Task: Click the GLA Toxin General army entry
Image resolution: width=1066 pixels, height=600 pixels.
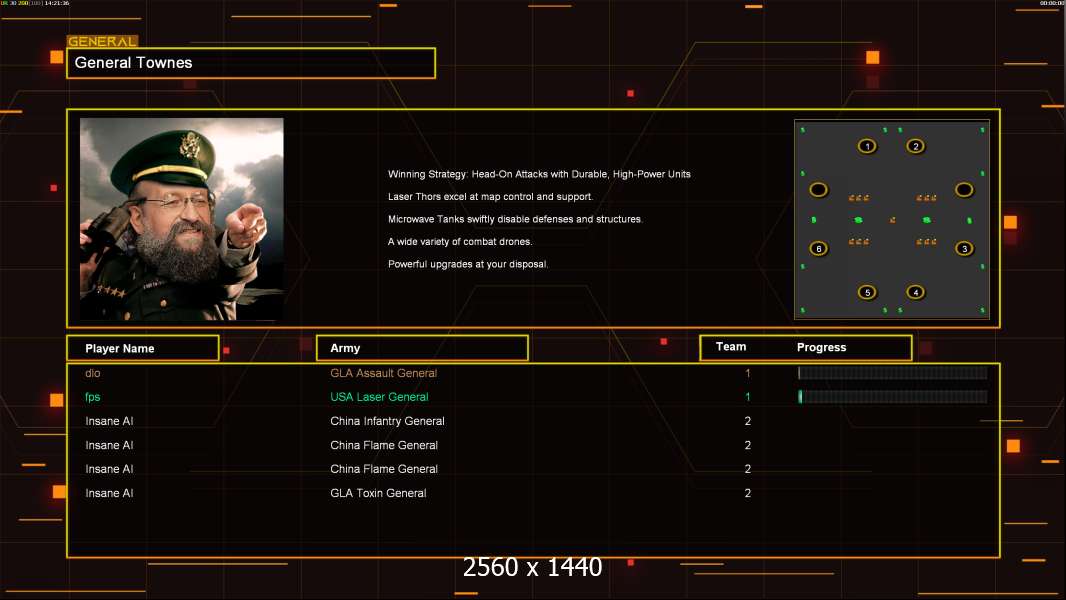Action: (378, 493)
